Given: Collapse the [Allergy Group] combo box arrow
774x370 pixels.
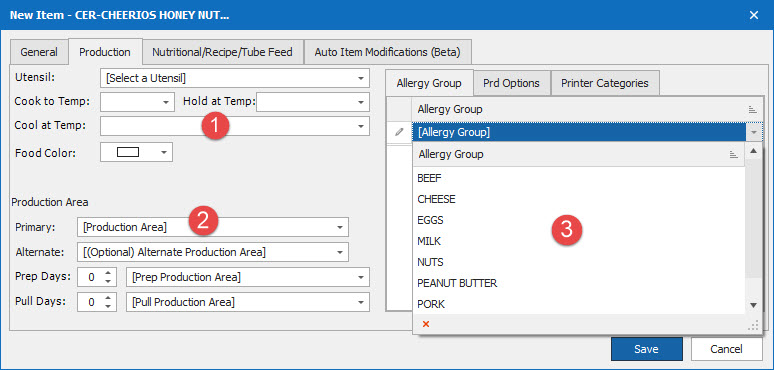Looking at the screenshot, I should tap(753, 132).
